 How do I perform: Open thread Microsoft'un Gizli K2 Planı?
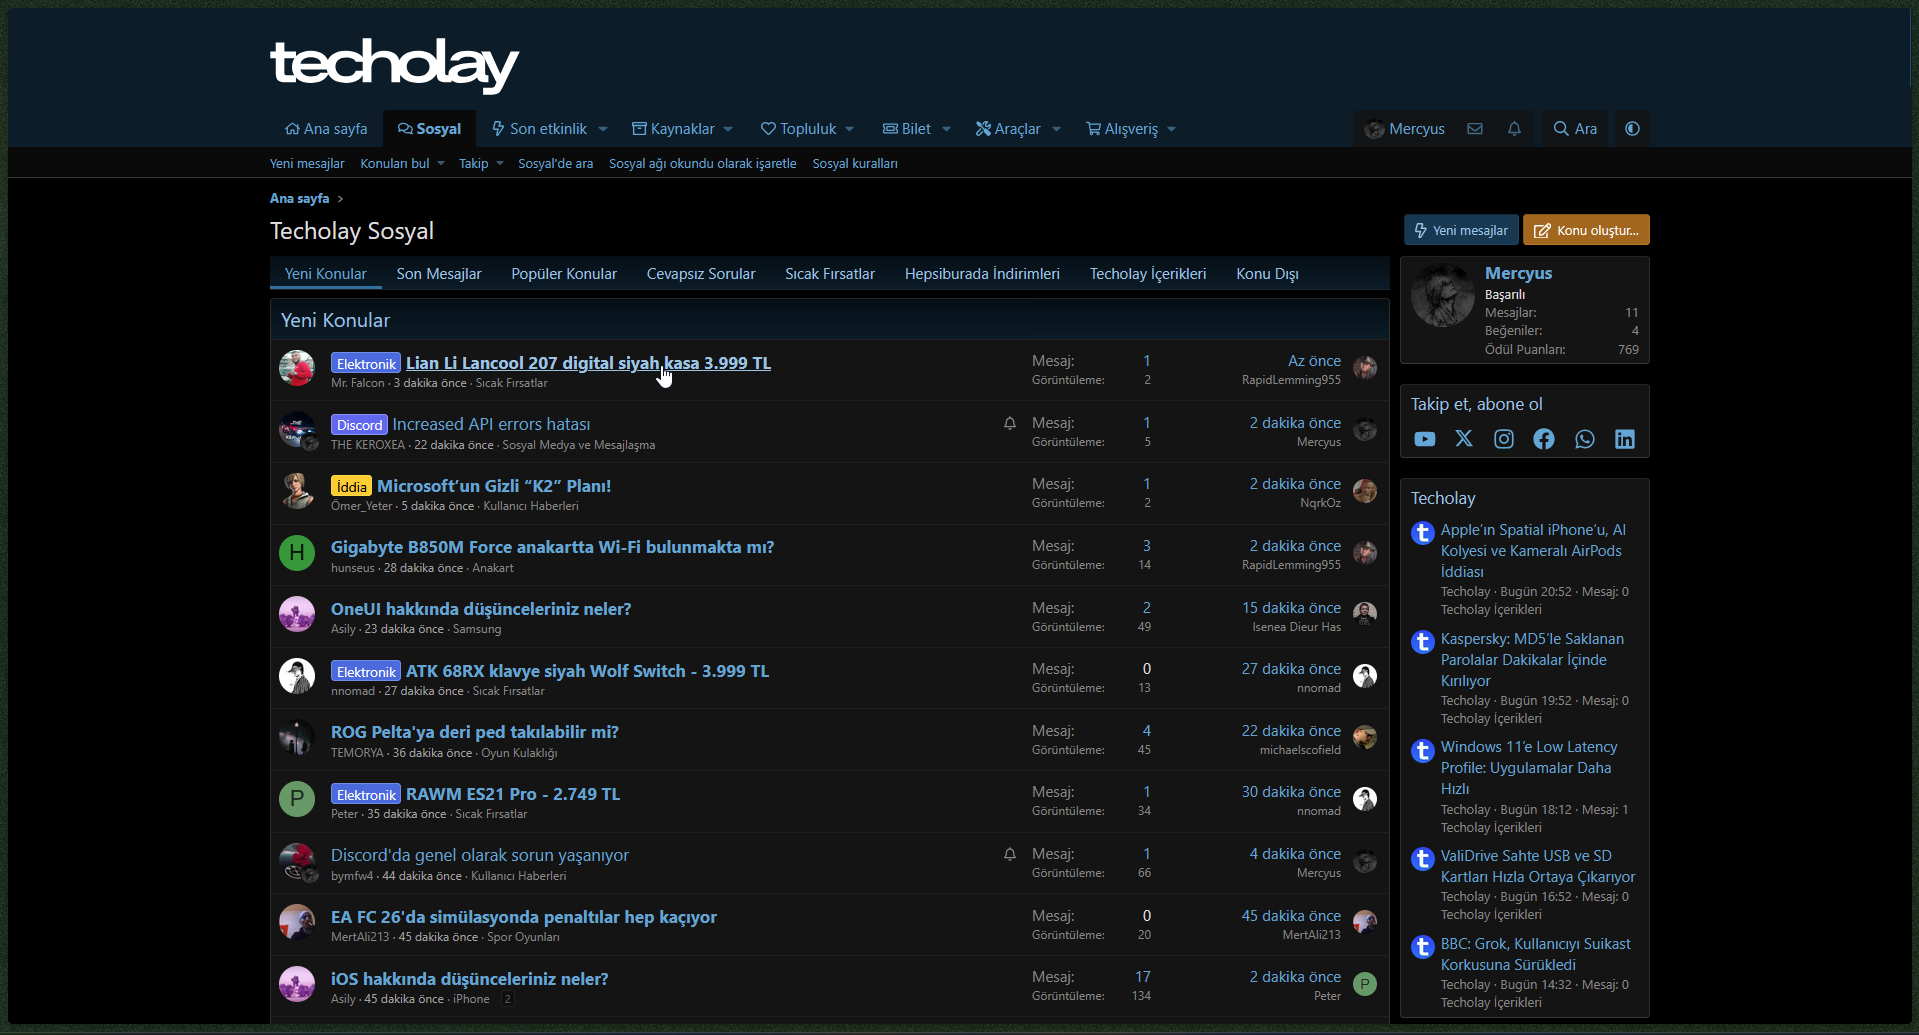(x=494, y=486)
